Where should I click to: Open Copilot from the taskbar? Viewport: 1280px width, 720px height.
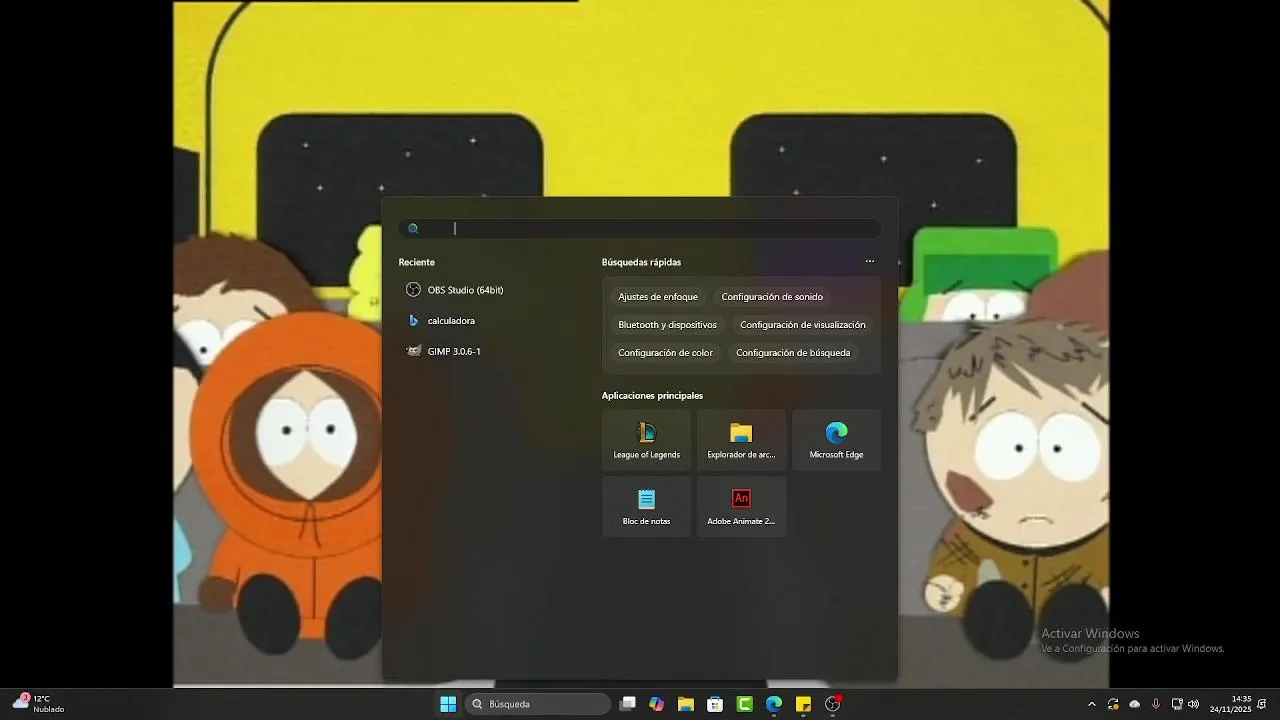[x=656, y=704]
